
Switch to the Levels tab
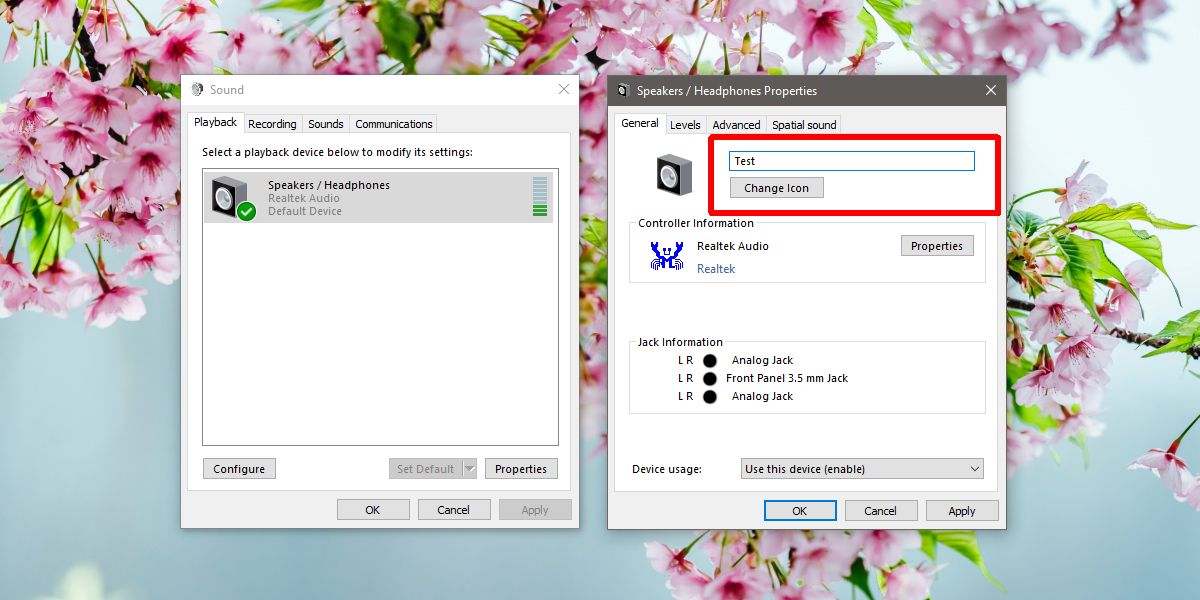point(685,125)
